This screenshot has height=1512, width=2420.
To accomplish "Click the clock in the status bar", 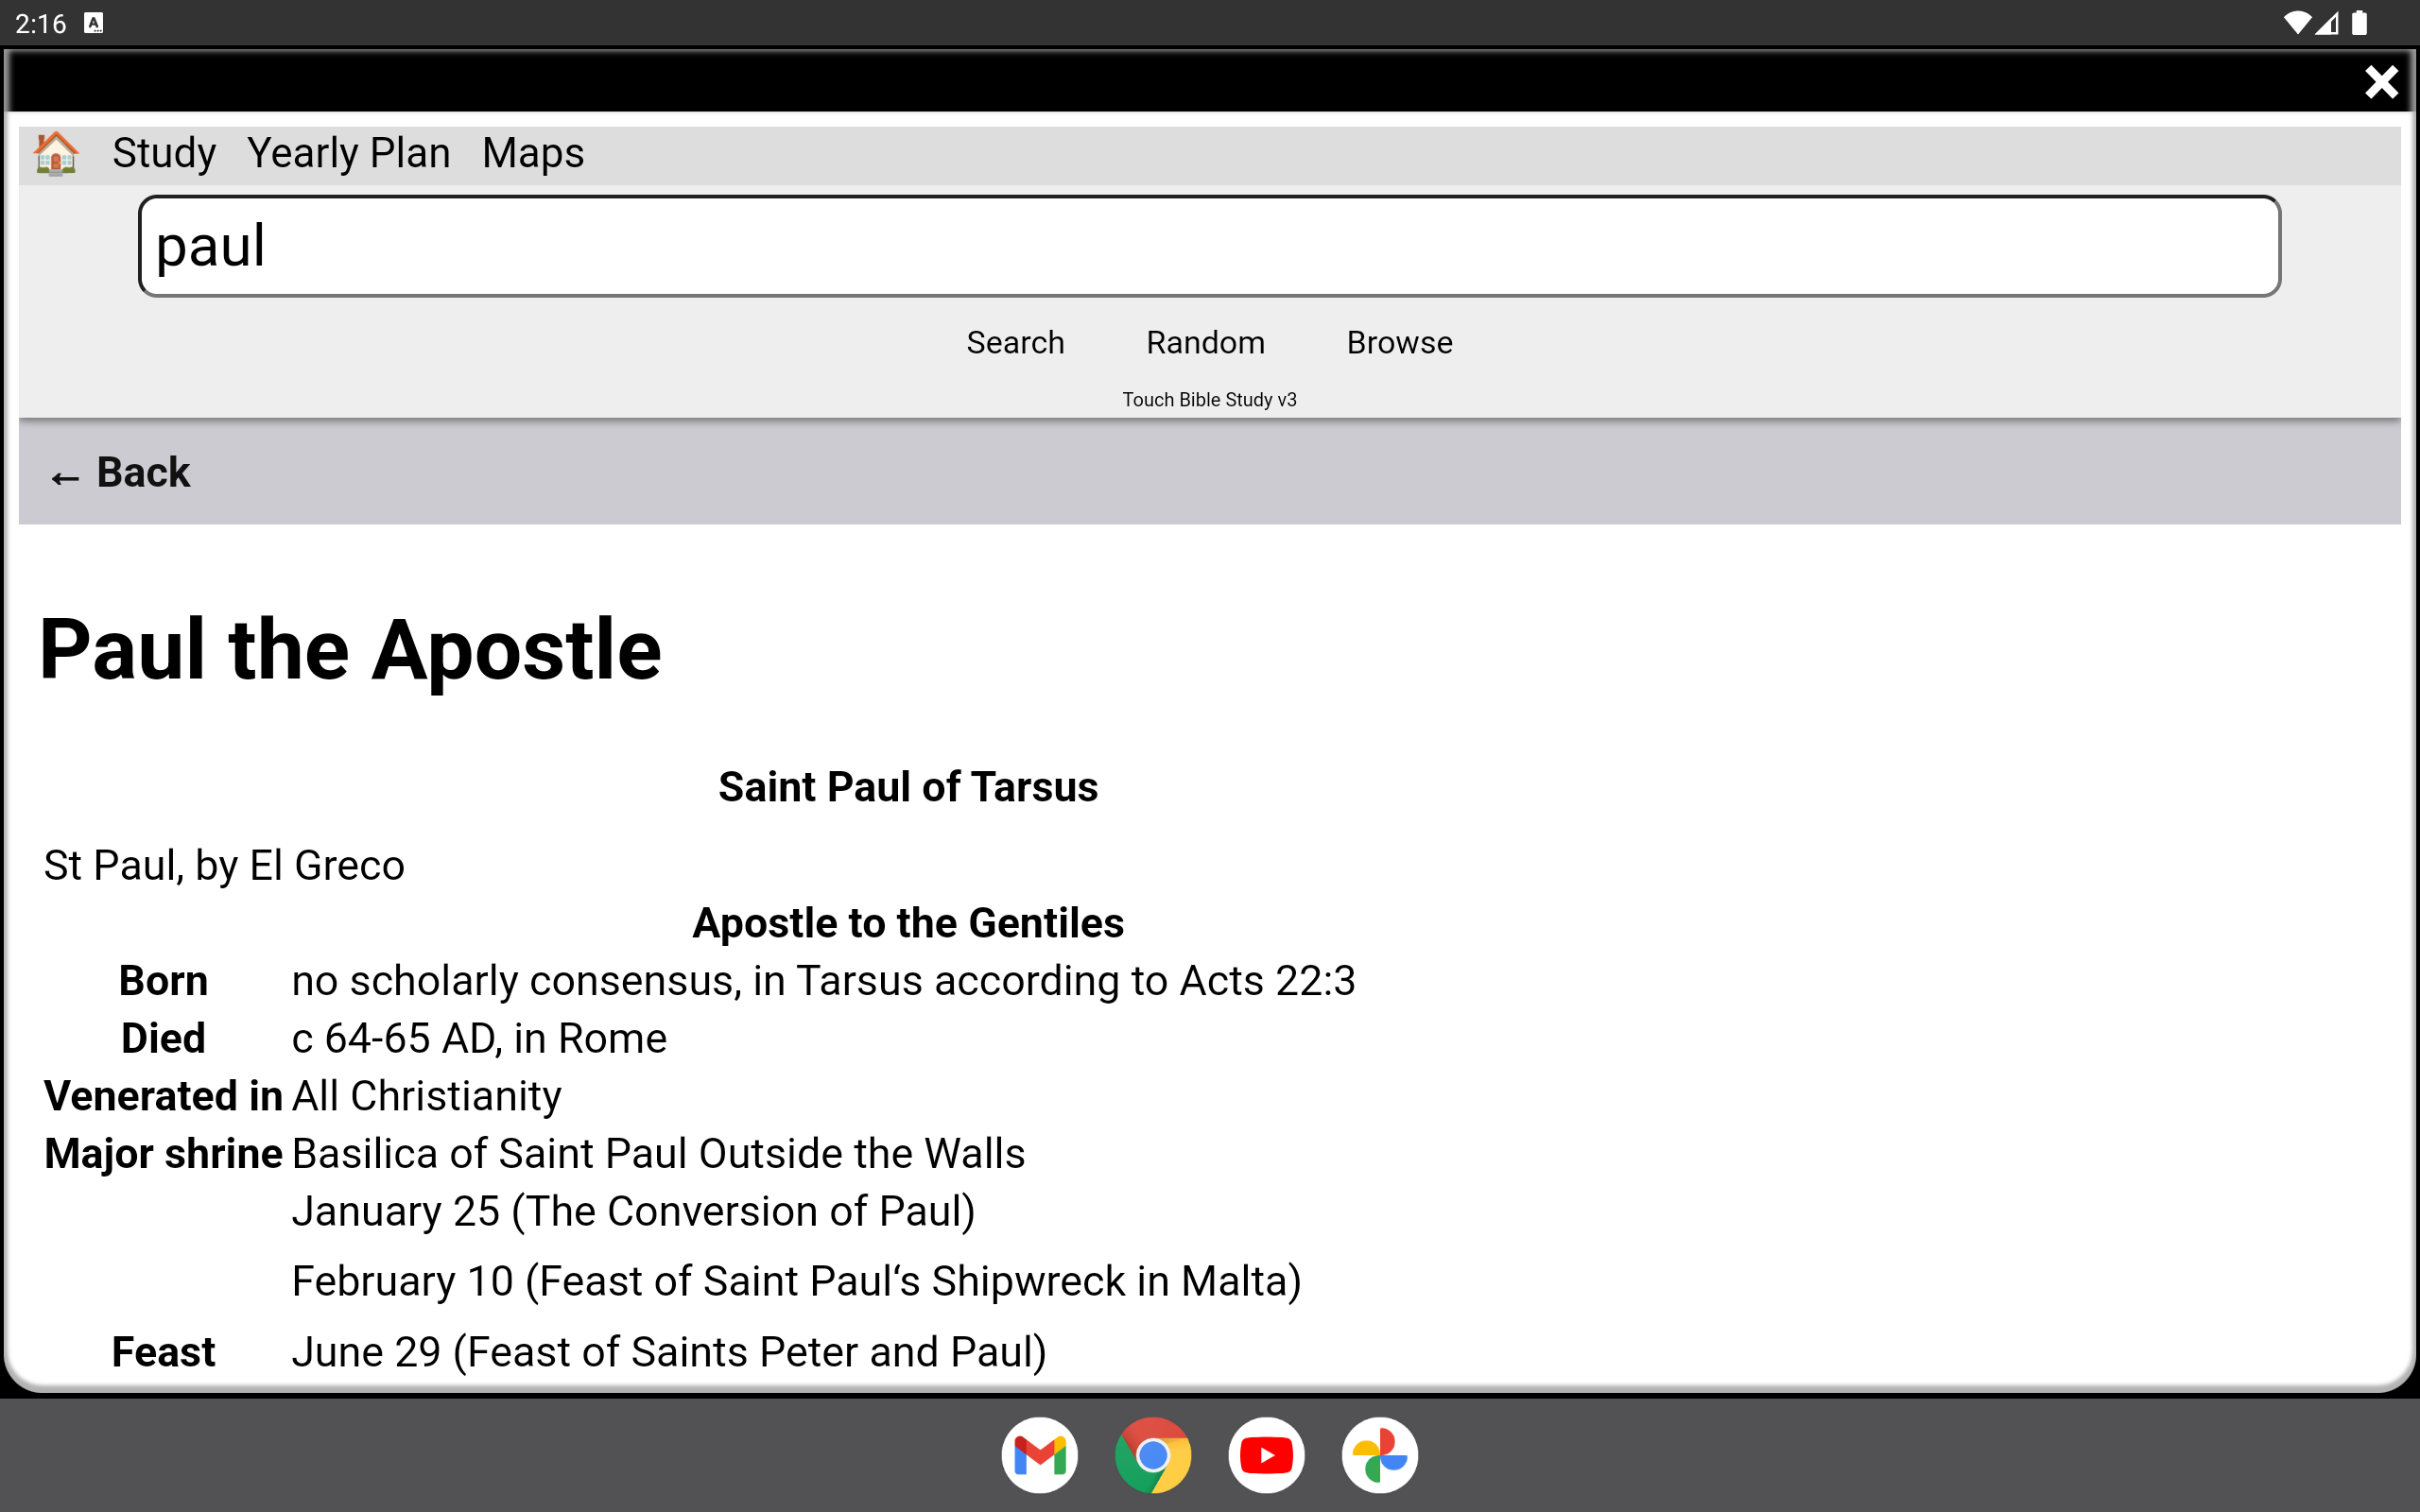I will [40, 22].
